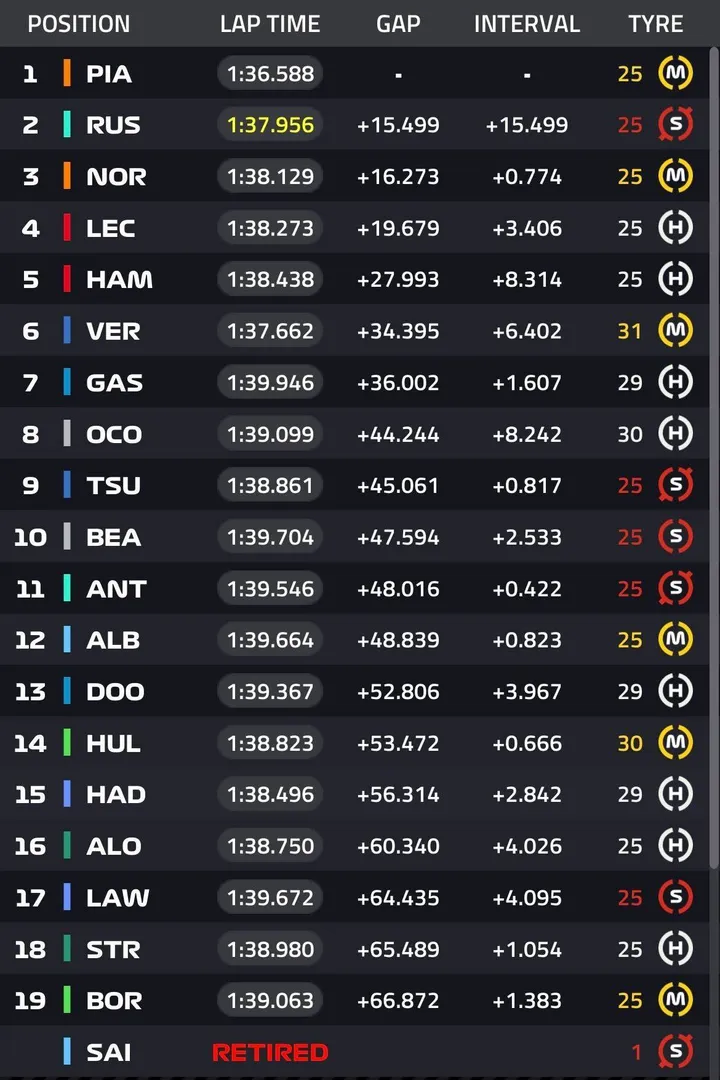The height and width of the screenshot is (1080, 720).
Task: Select the hard tyre icon in LEC row
Action: [675, 228]
